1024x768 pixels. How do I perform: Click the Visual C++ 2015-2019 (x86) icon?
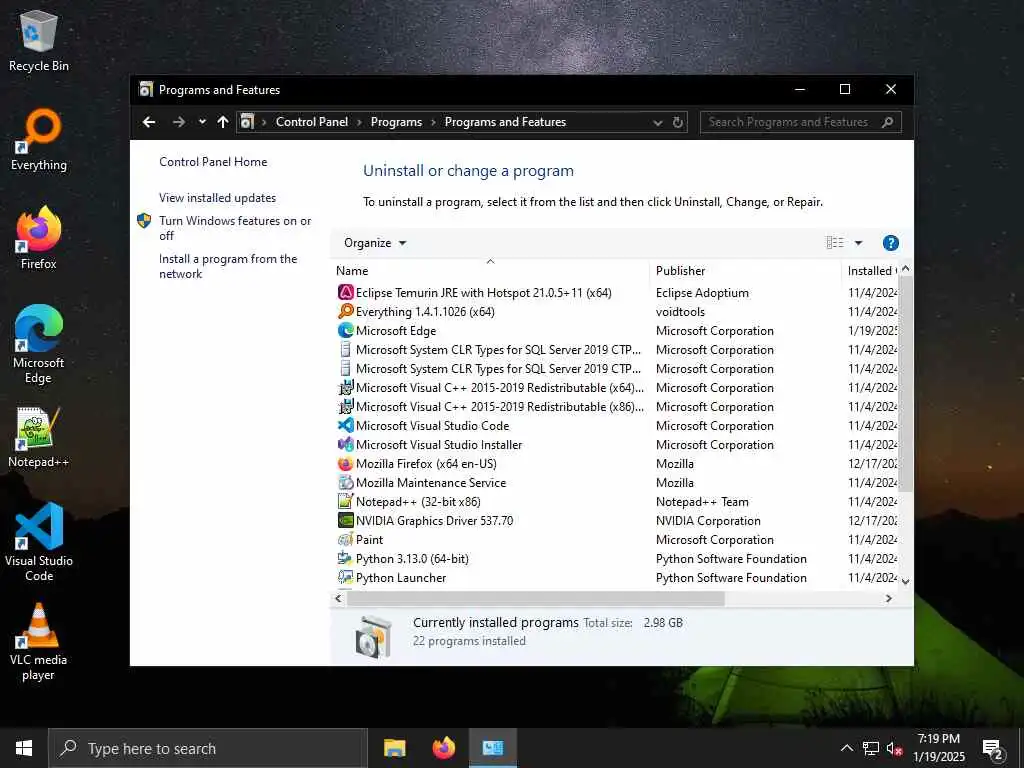(345, 406)
